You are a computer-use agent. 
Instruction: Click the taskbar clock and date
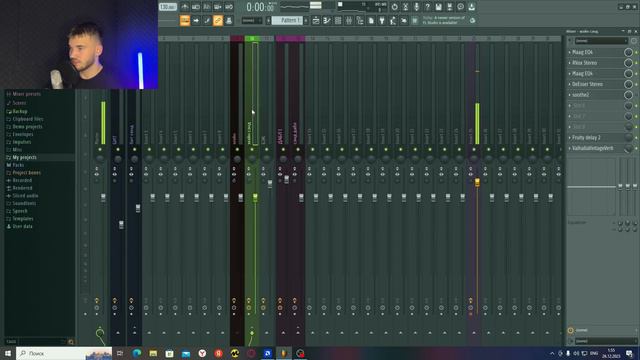coord(611,353)
